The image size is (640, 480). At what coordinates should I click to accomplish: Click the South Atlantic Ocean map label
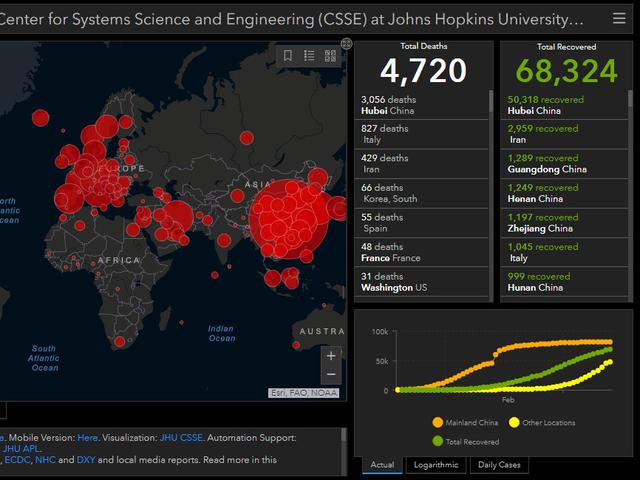click(x=44, y=358)
